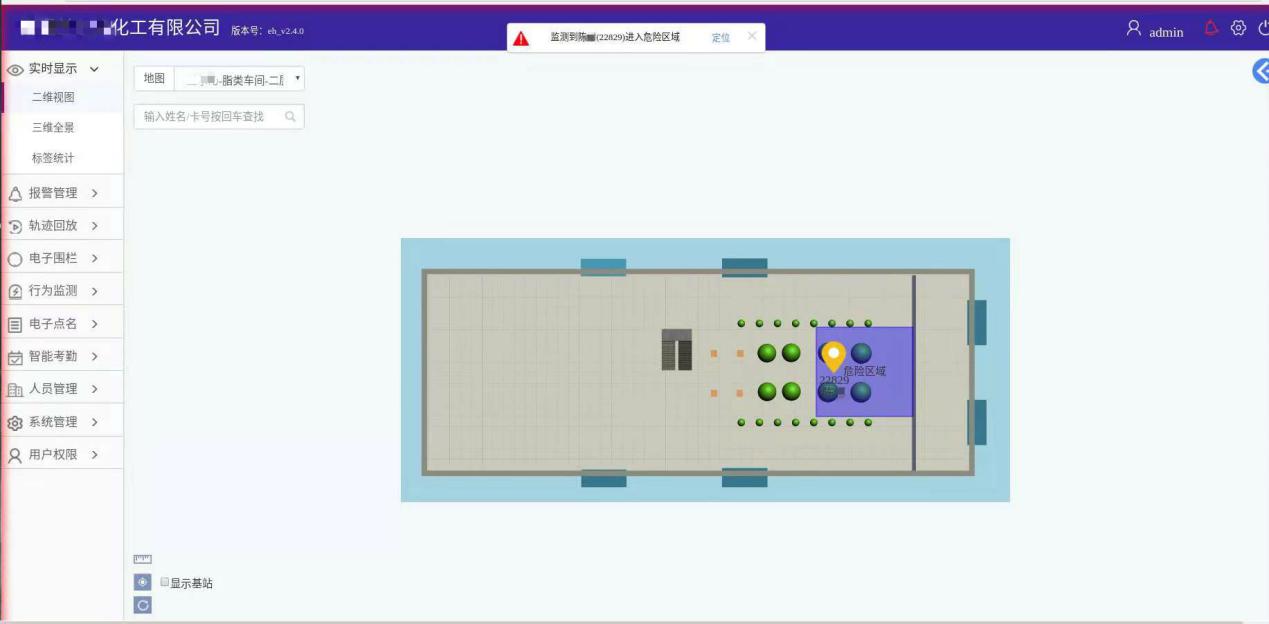Click the blue collapse arrow at right edge
Viewport: 1269px width, 624px height.
(1261, 70)
